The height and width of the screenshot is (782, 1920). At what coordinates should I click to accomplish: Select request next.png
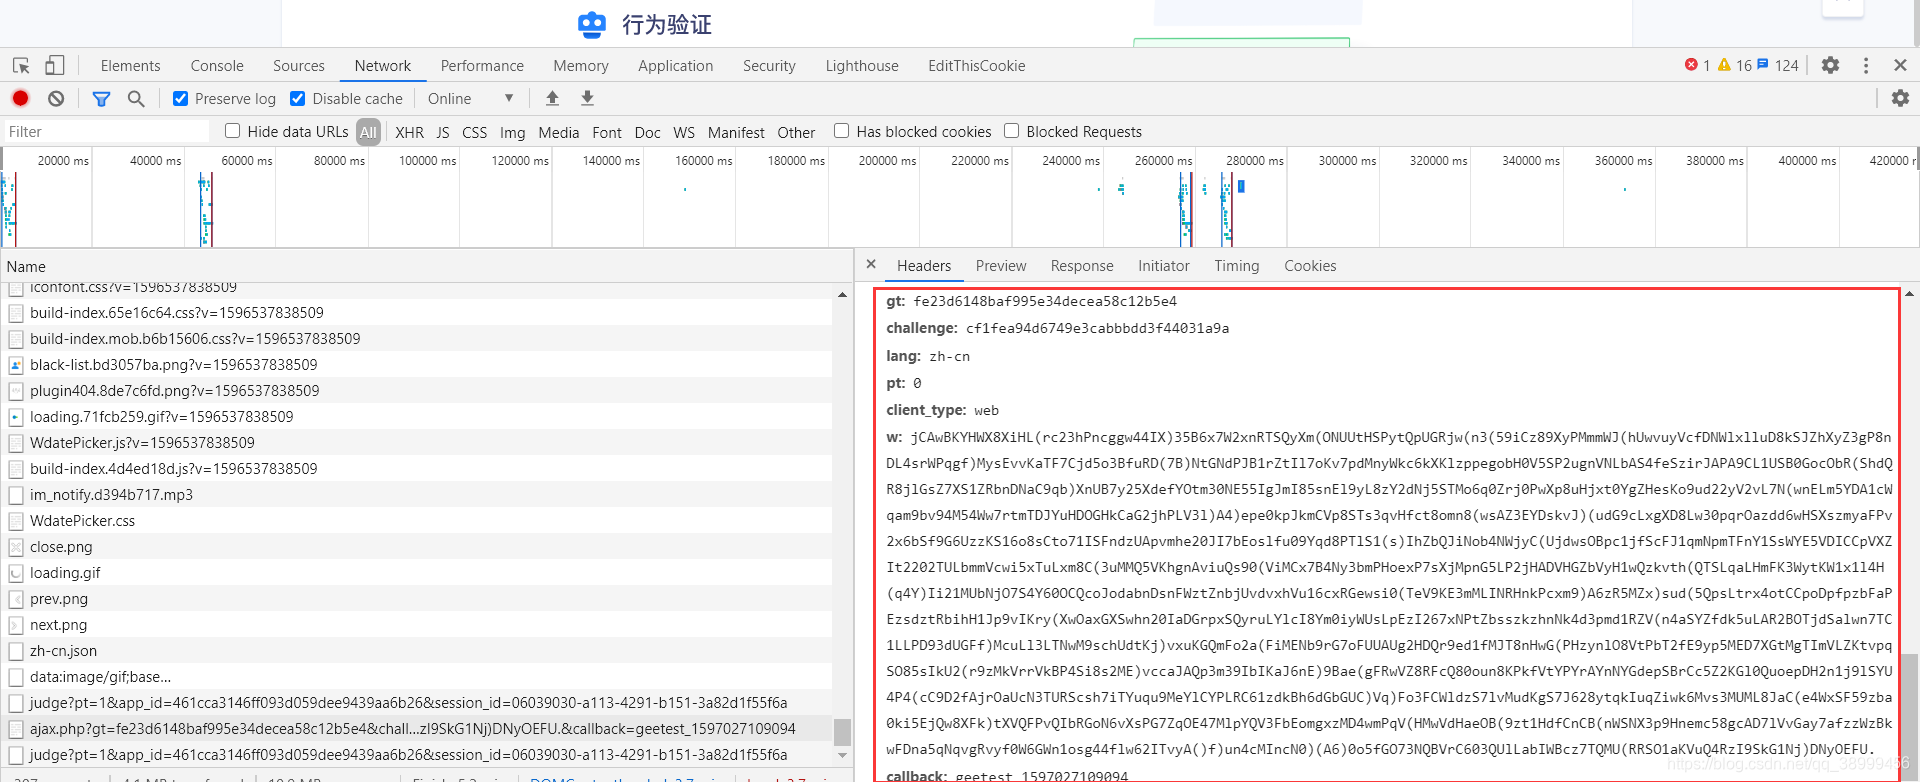[418, 624]
